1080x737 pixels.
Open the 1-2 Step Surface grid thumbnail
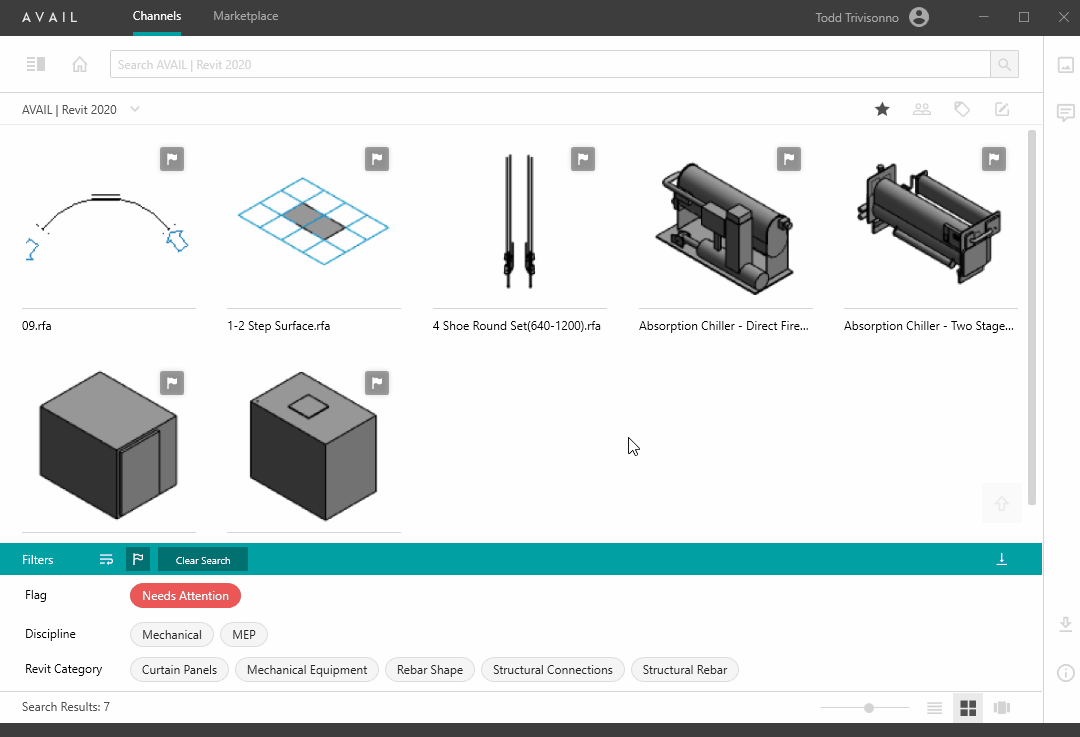313,221
